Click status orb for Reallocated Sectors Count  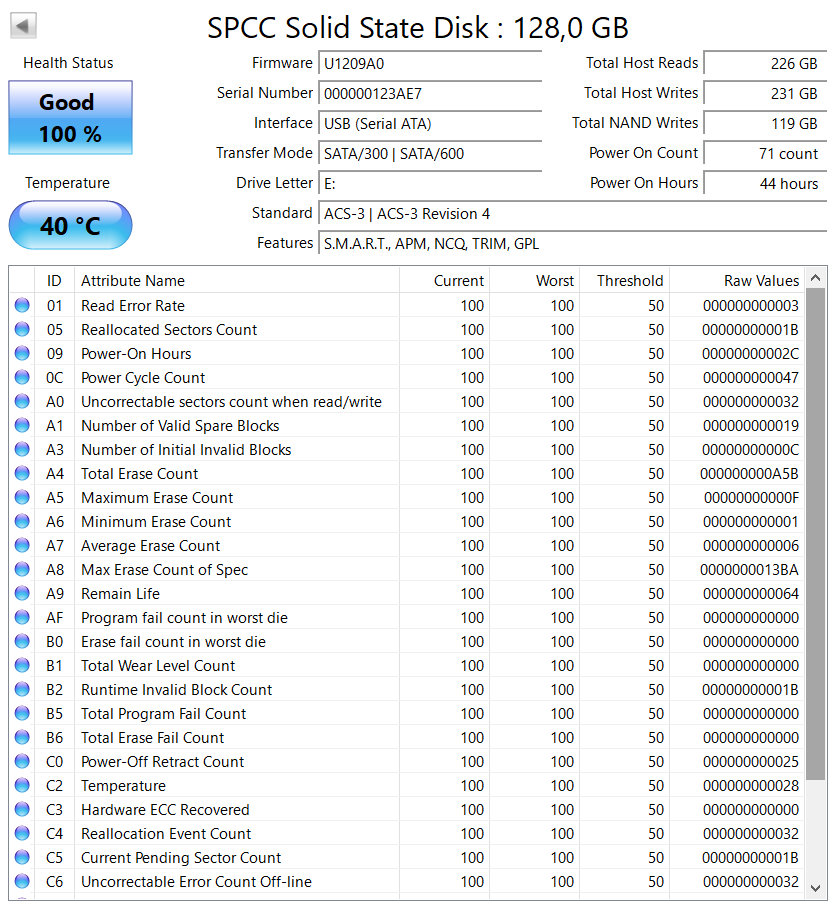pyautogui.click(x=22, y=330)
